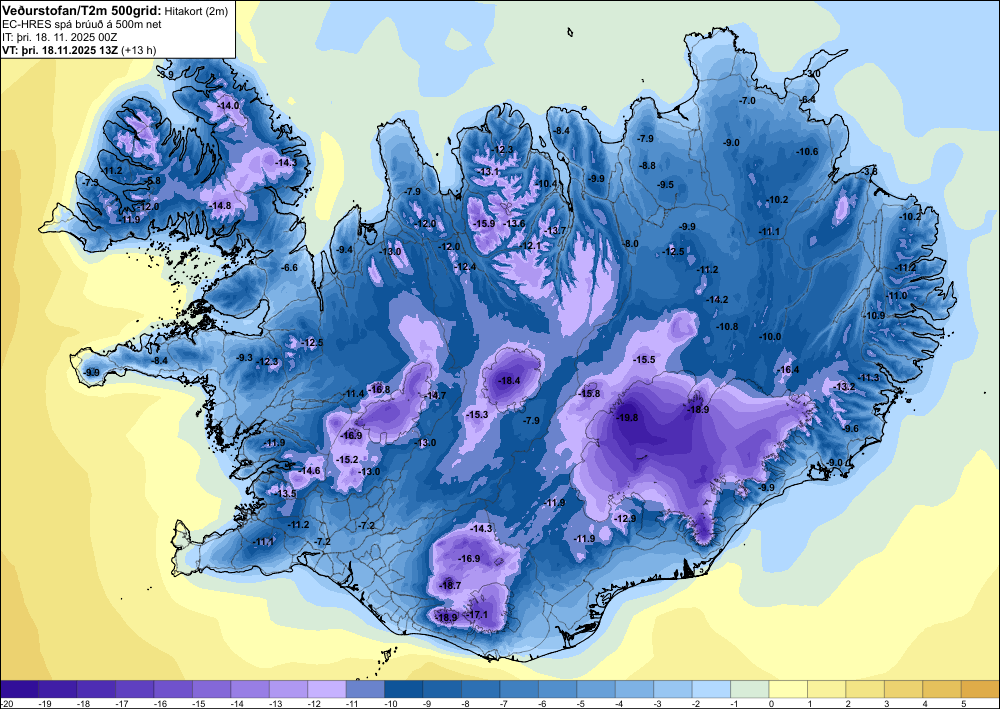Click the -18.4 value on the central glacier

pos(509,381)
